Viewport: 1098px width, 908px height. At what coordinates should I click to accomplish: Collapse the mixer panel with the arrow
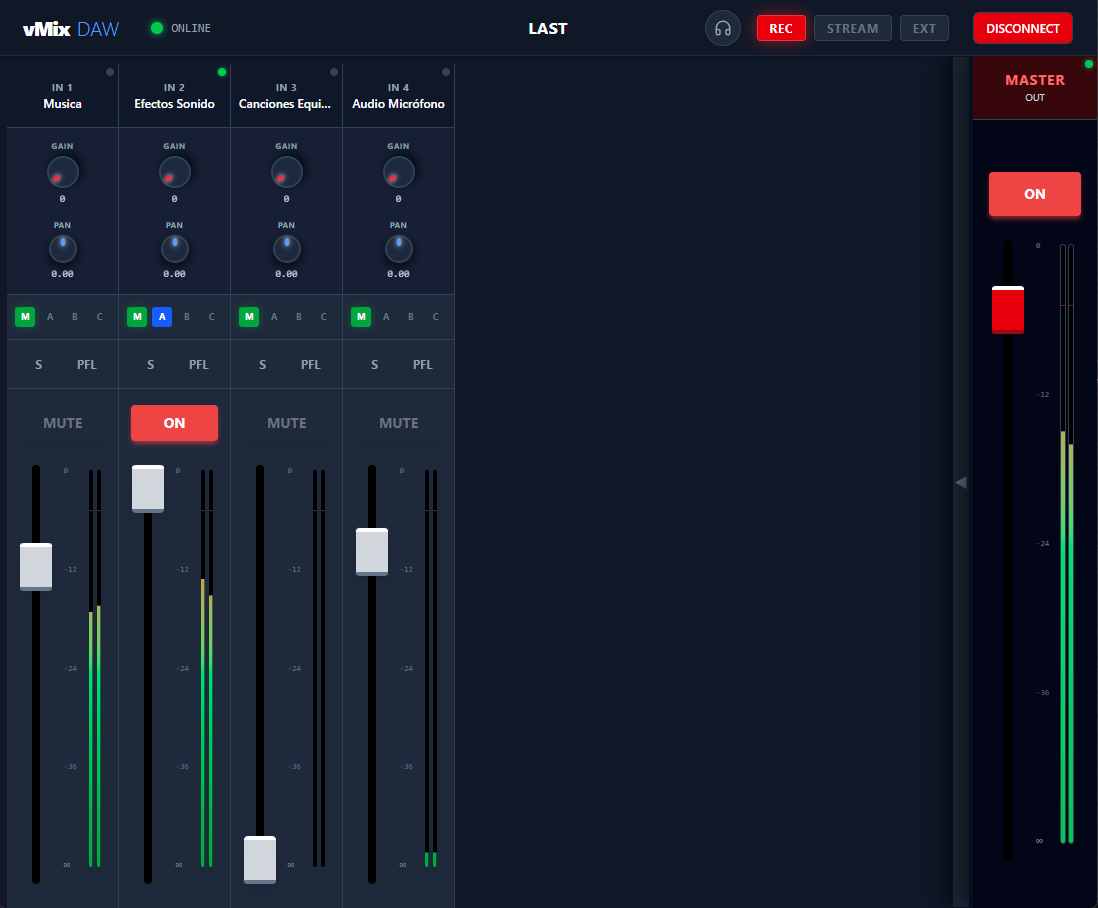point(961,482)
